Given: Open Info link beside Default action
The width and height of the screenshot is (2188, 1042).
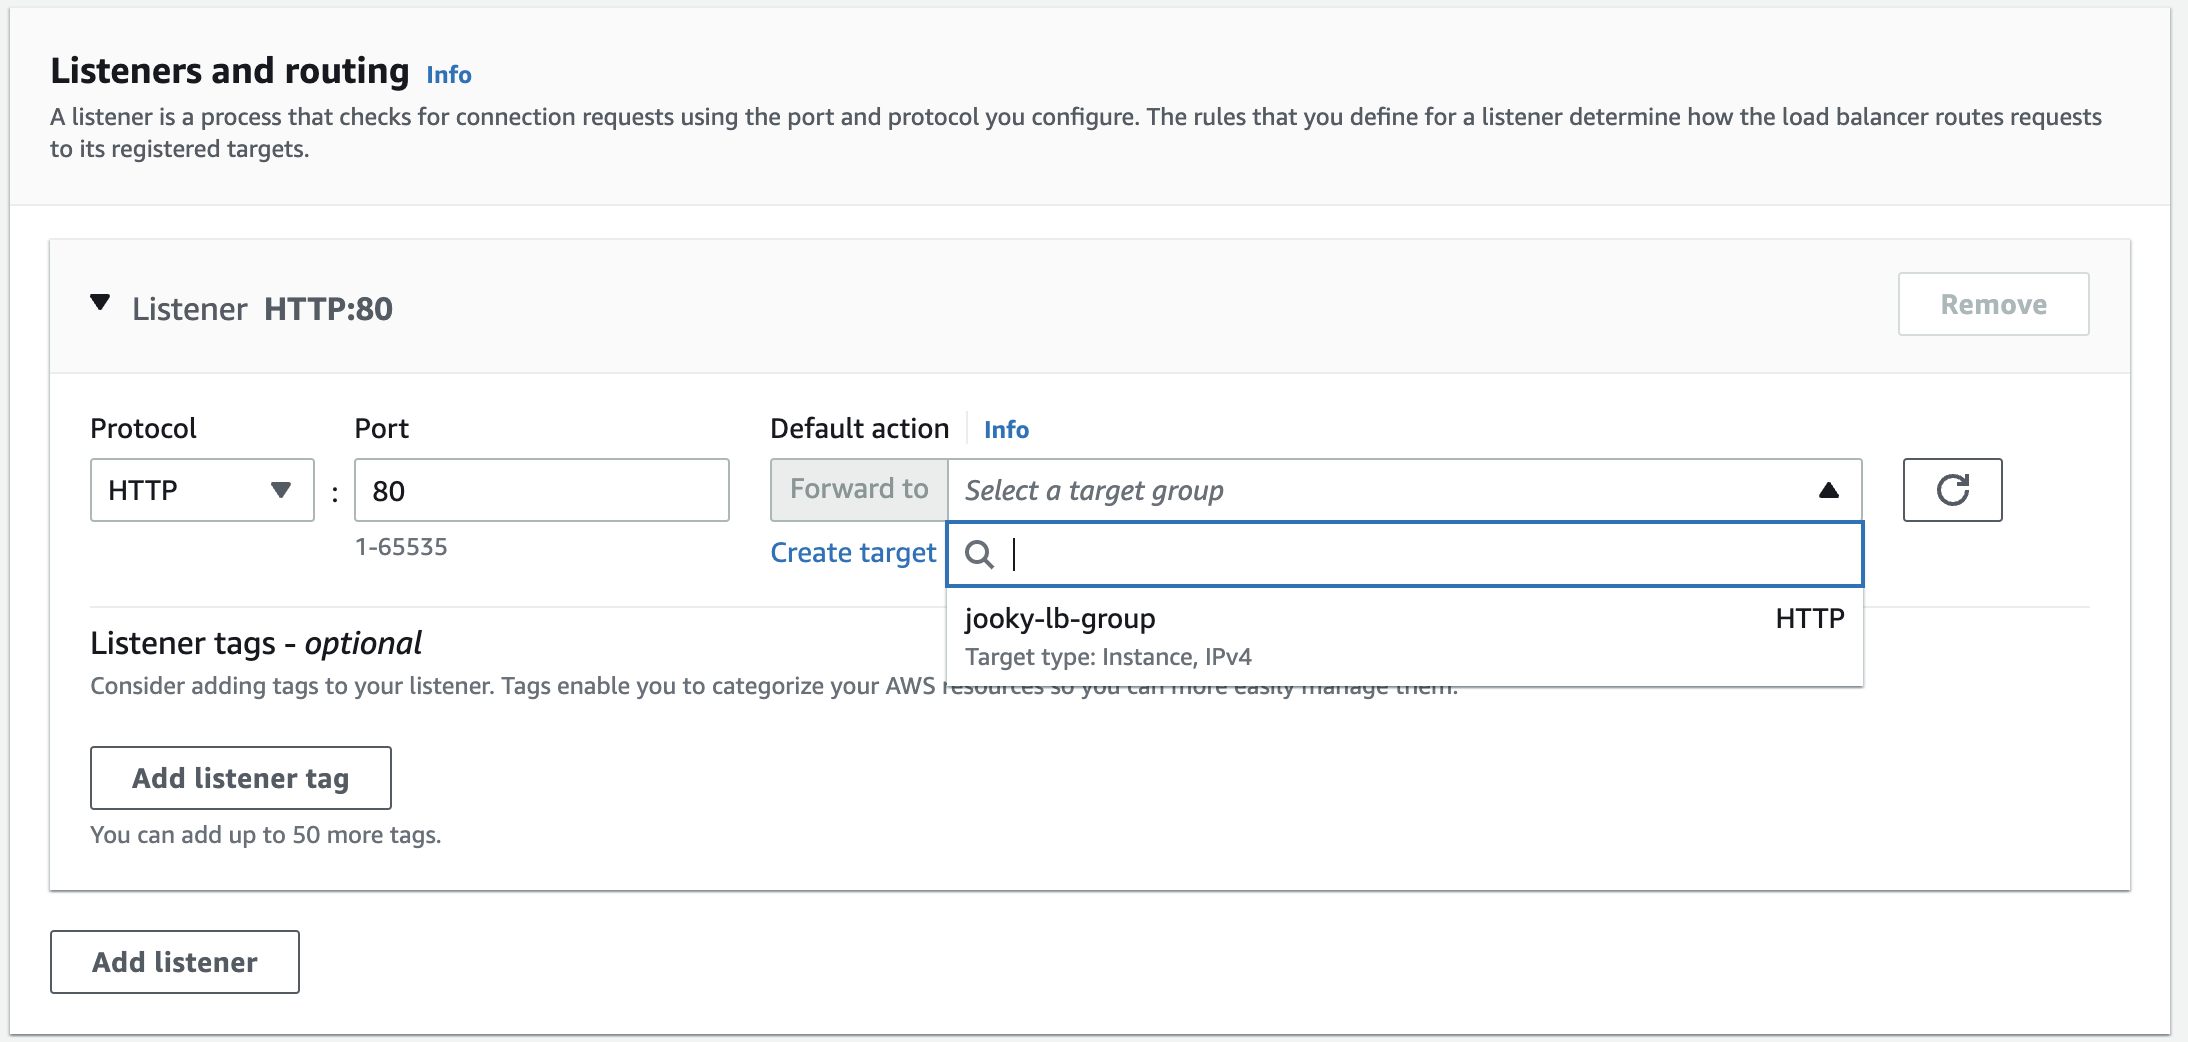Looking at the screenshot, I should click(x=1005, y=430).
